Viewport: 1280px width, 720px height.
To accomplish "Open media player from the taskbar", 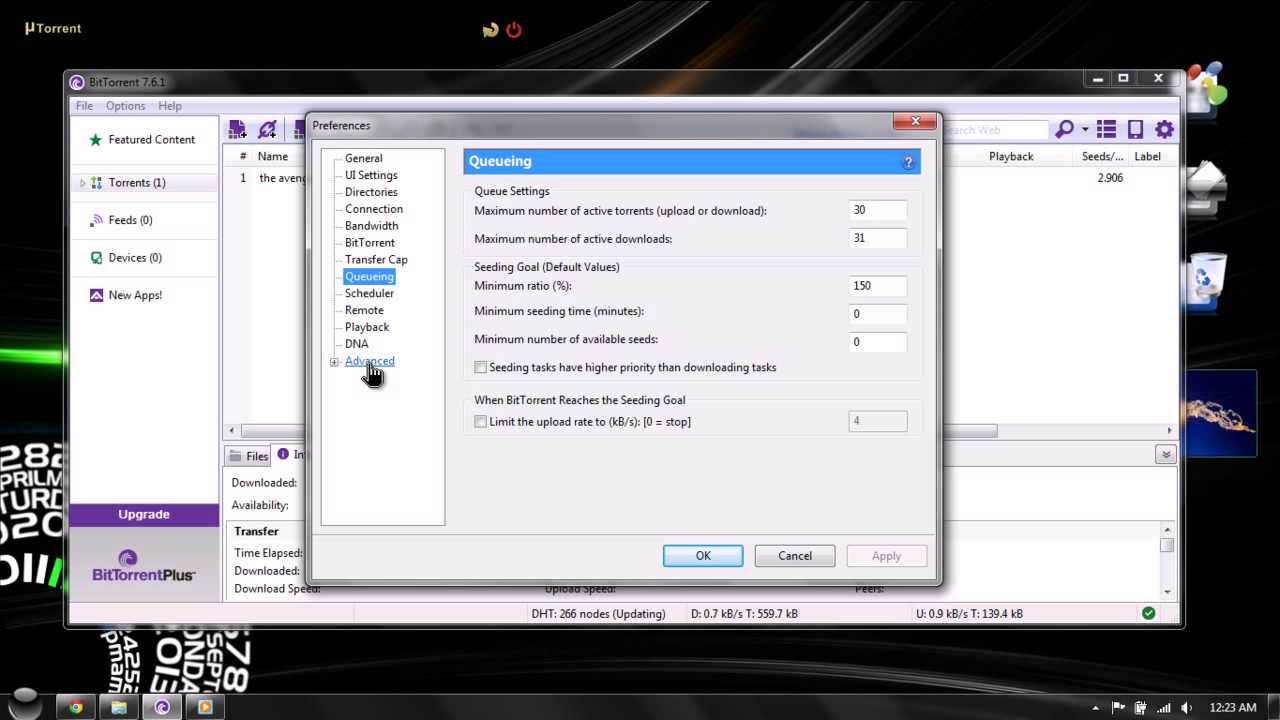I will (x=205, y=707).
